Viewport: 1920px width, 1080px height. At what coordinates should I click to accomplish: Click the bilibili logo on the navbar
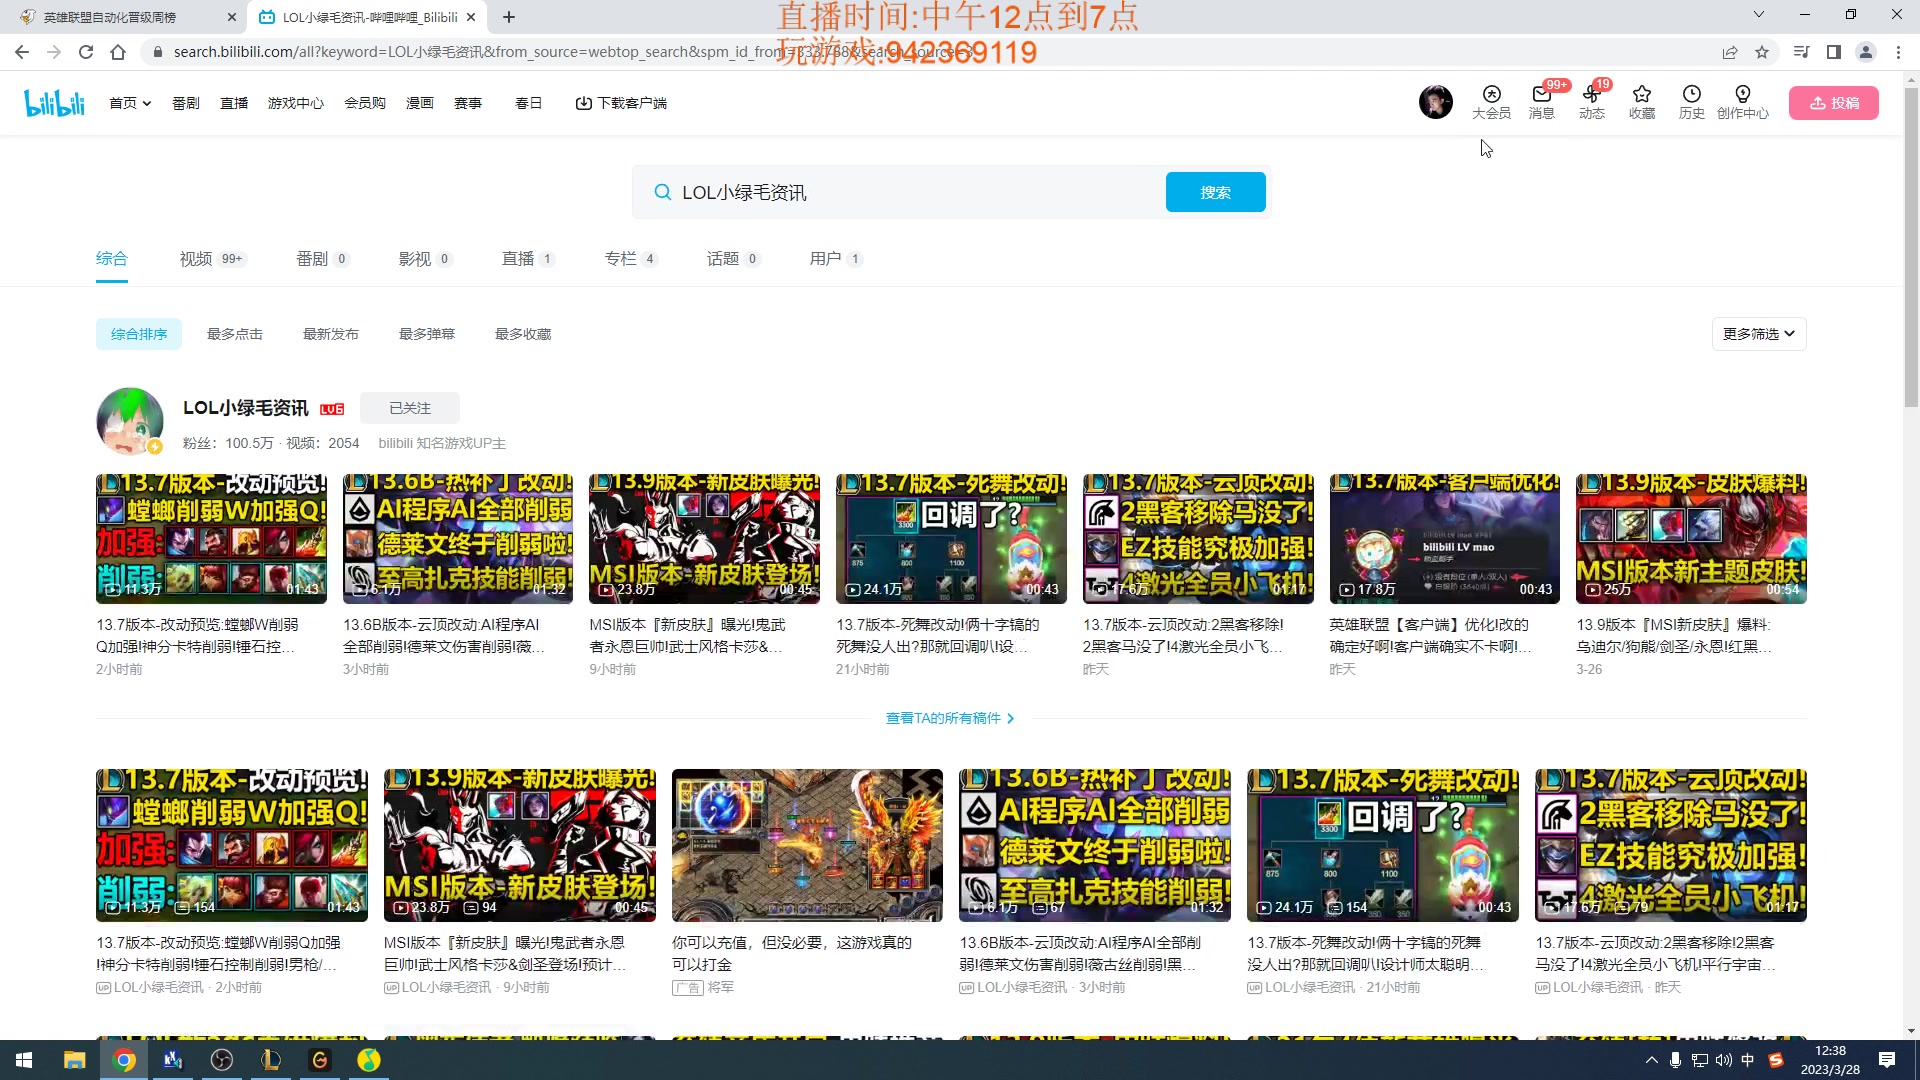(x=54, y=102)
